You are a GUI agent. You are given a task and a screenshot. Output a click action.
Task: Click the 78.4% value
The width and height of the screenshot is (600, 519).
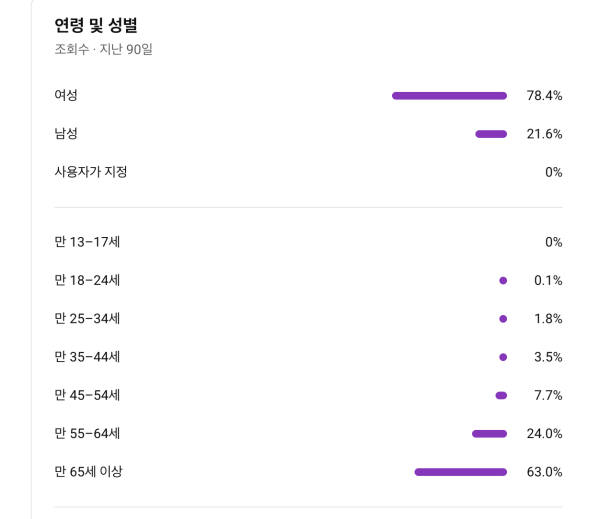(x=544, y=96)
